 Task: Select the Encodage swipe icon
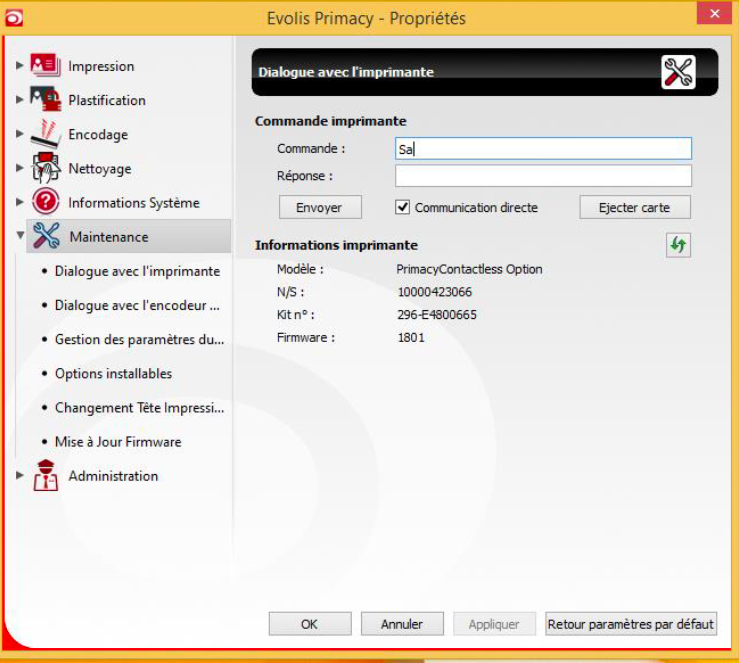pos(46,134)
